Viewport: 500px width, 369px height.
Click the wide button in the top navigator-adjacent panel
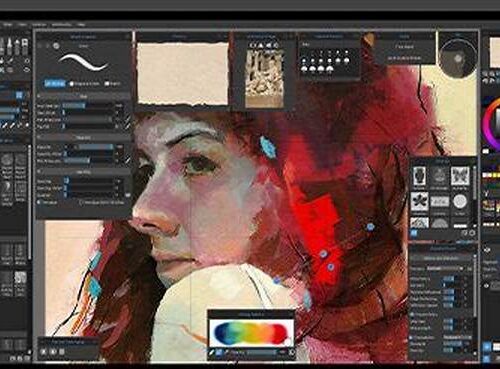point(404,47)
